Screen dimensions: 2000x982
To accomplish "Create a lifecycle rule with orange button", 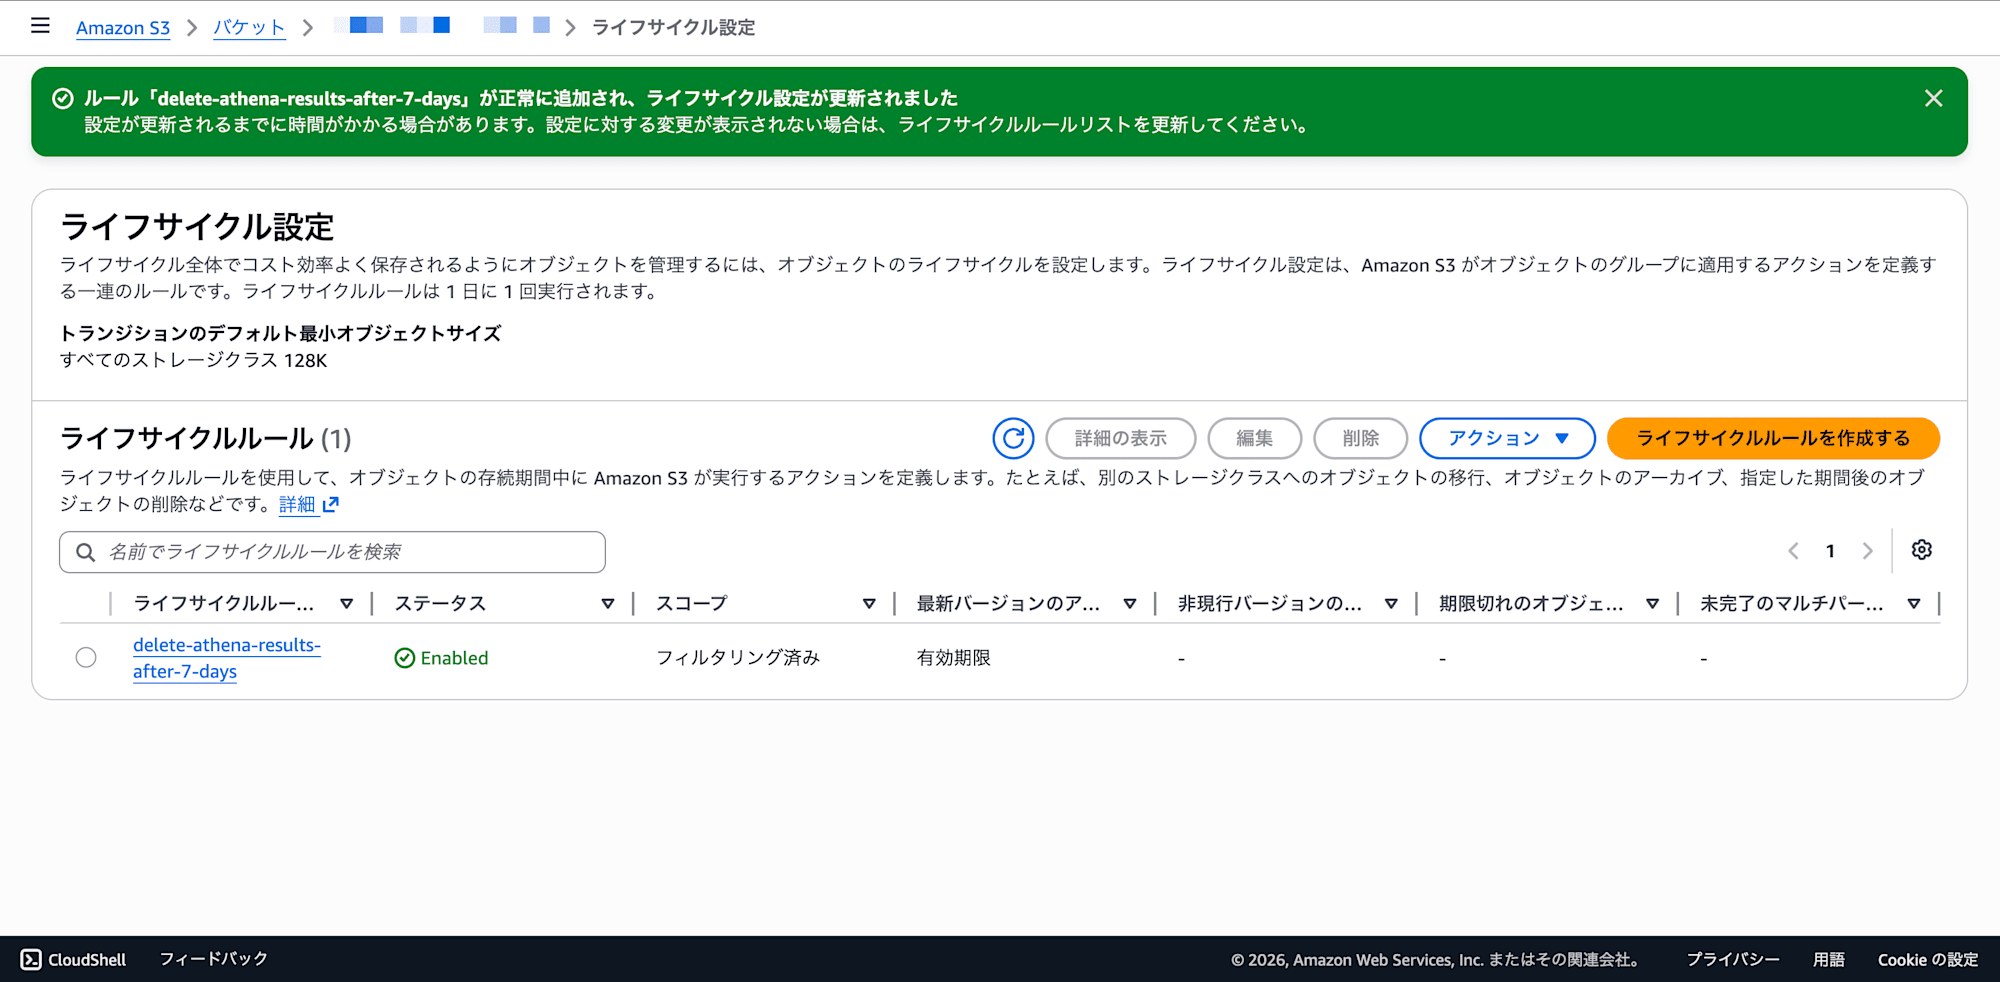I will (1773, 438).
